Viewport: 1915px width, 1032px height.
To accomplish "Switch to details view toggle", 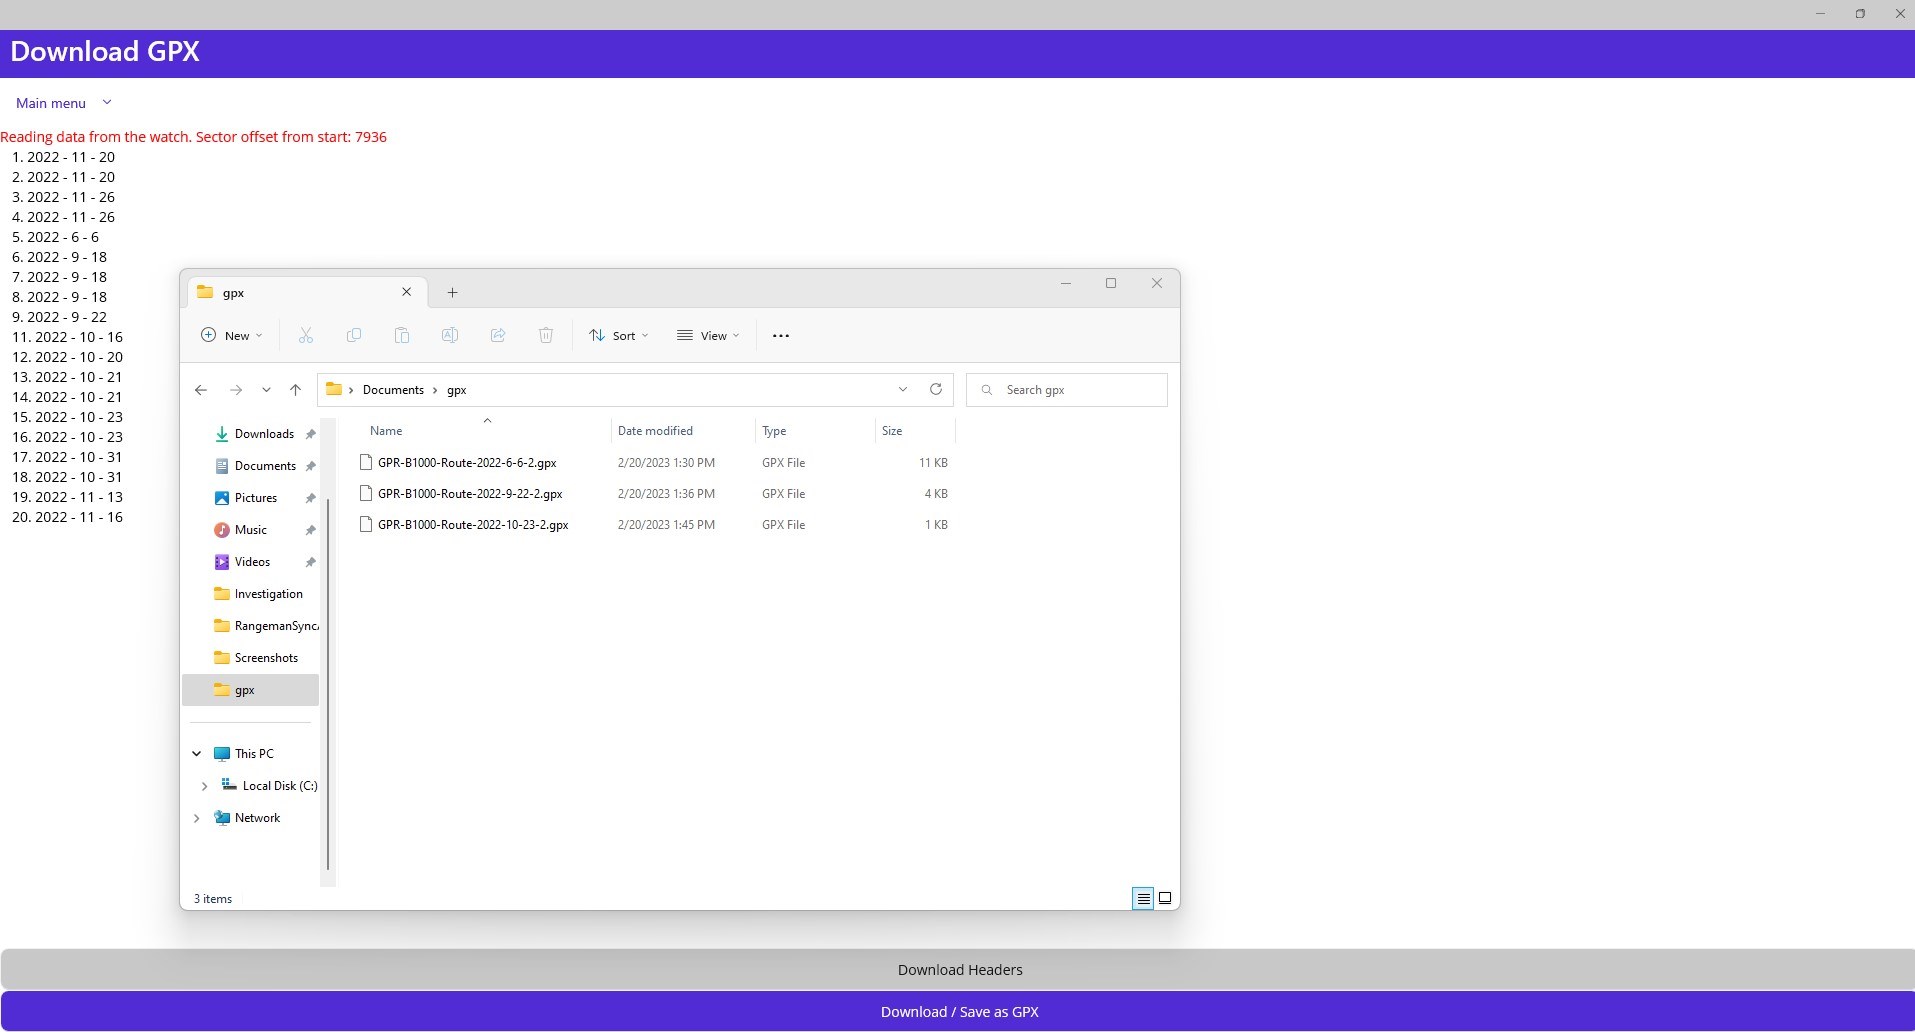I will pyautogui.click(x=1143, y=898).
